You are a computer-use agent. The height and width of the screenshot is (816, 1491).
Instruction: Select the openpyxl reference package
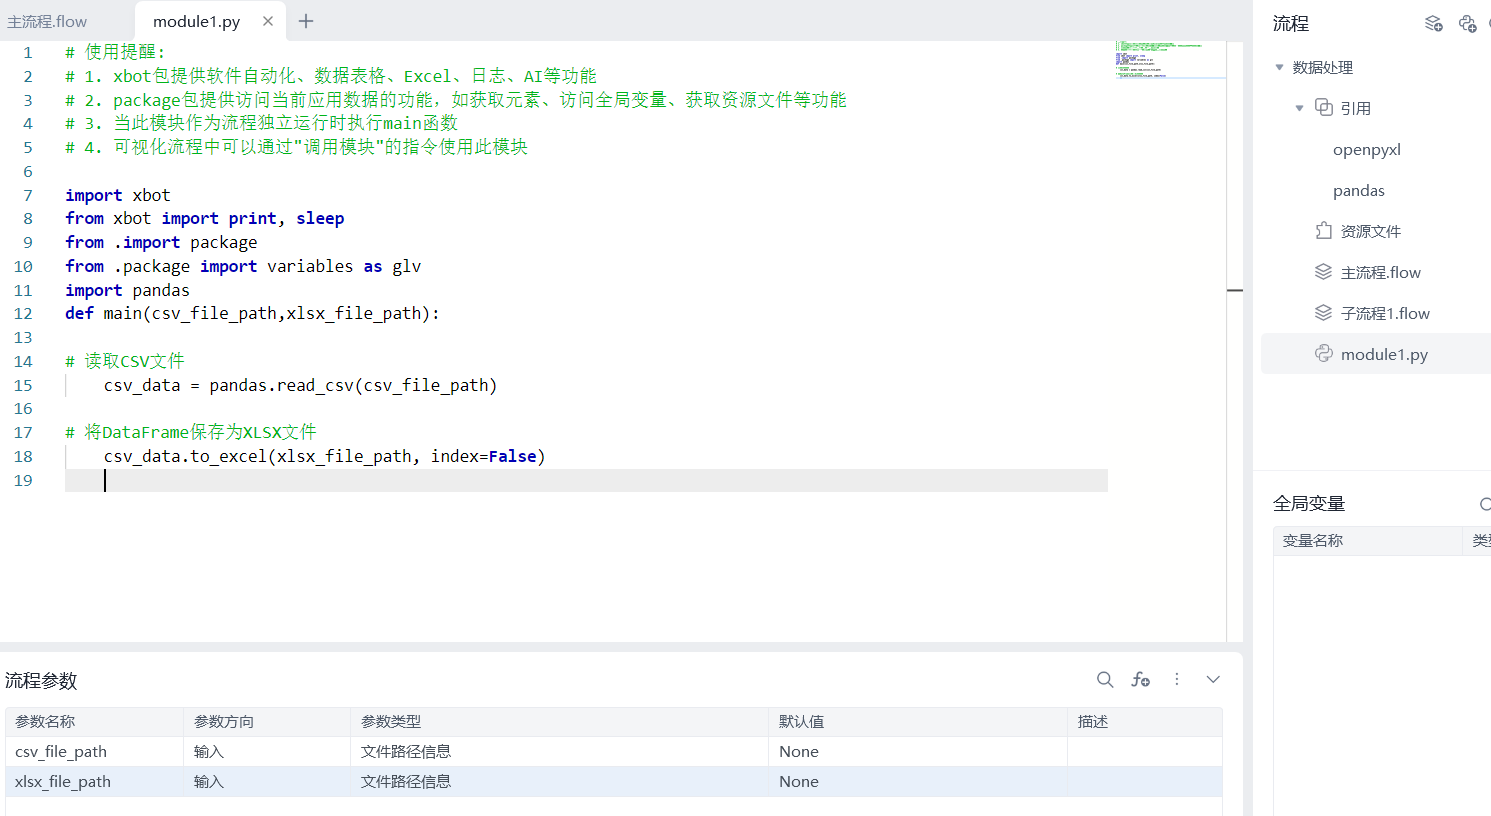(x=1366, y=149)
